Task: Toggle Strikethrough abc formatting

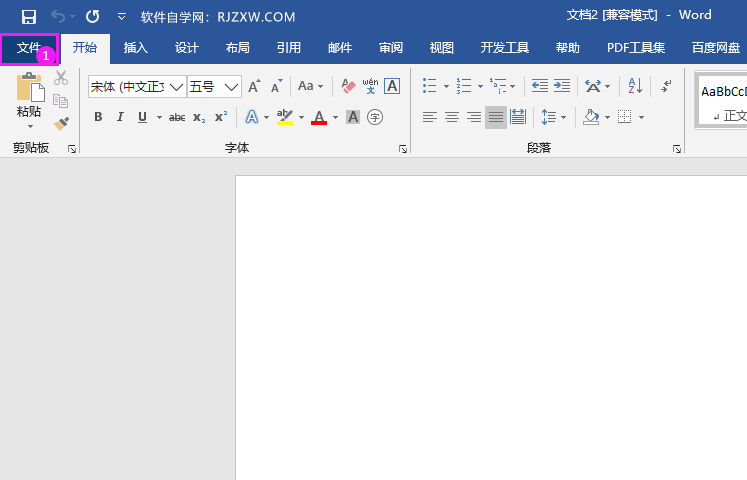Action: click(x=177, y=117)
